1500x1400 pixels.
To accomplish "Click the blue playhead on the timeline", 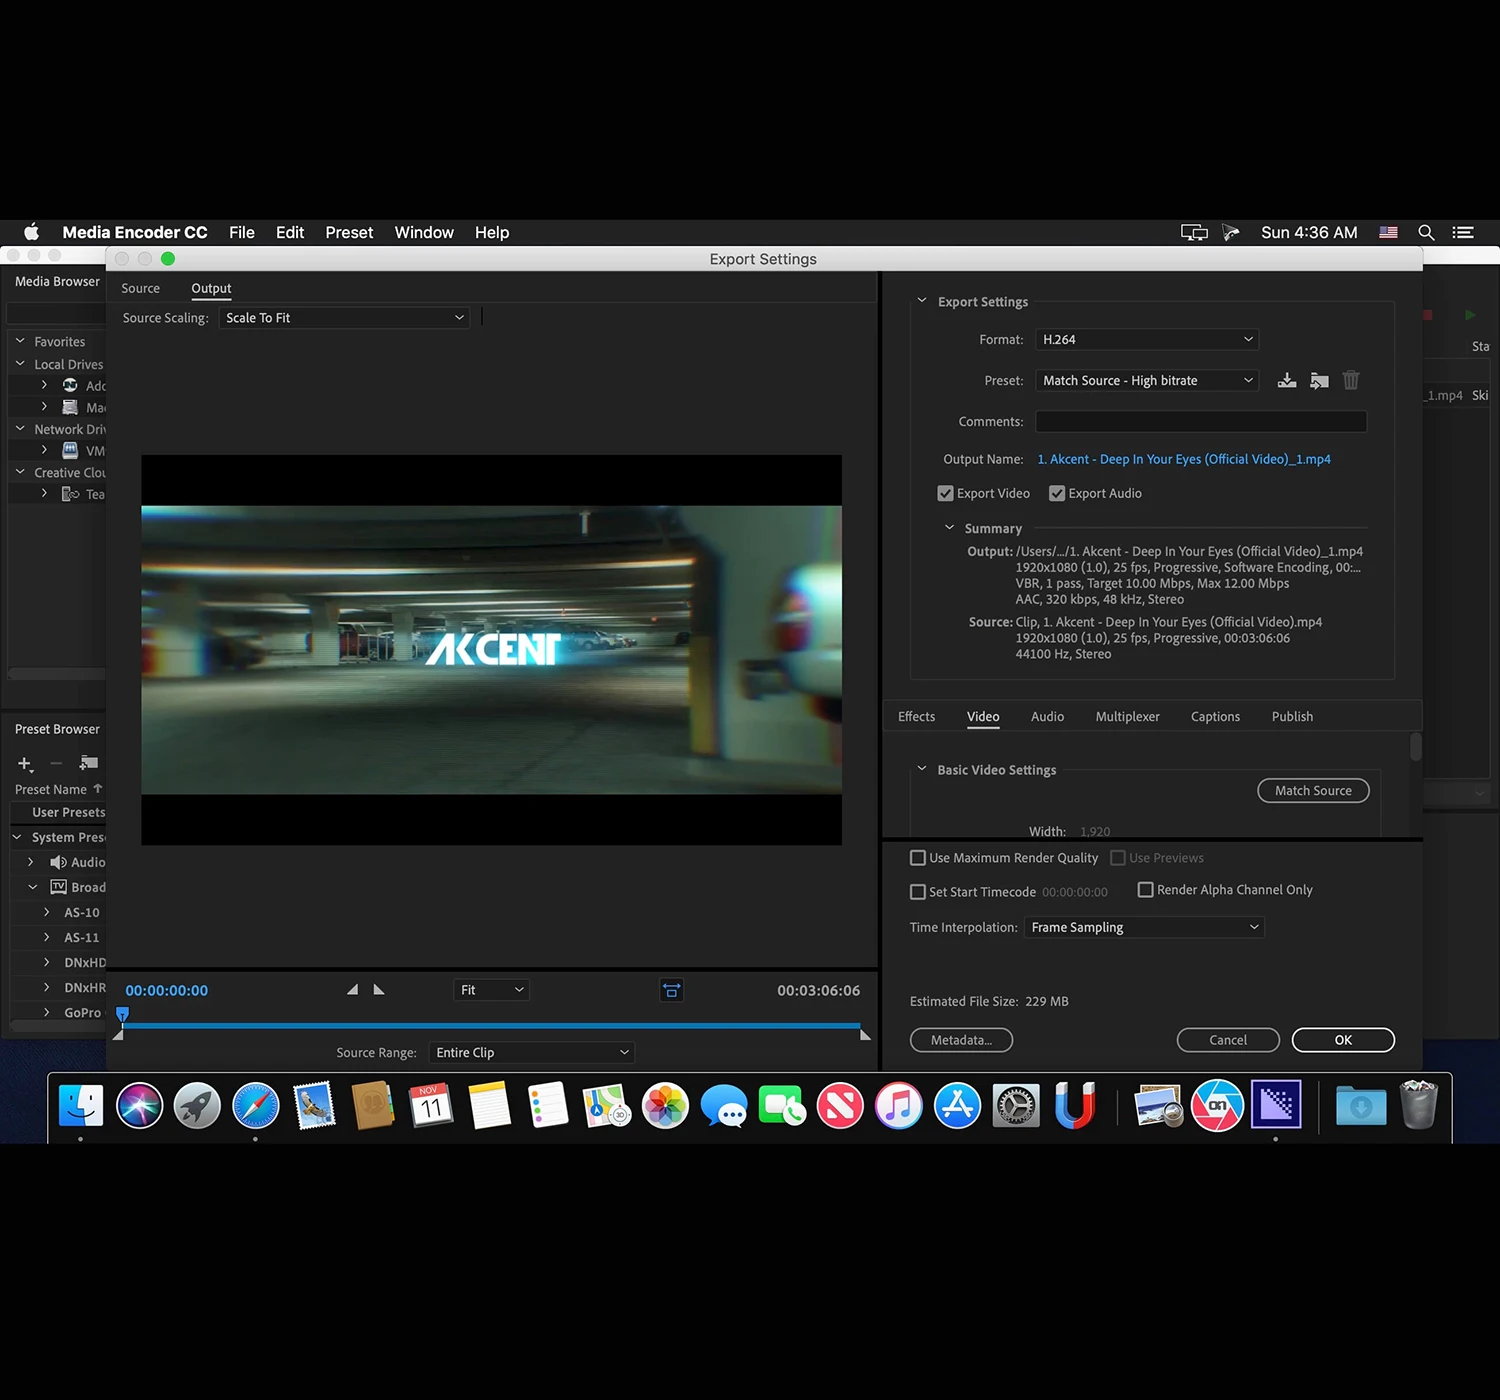I will [122, 1014].
